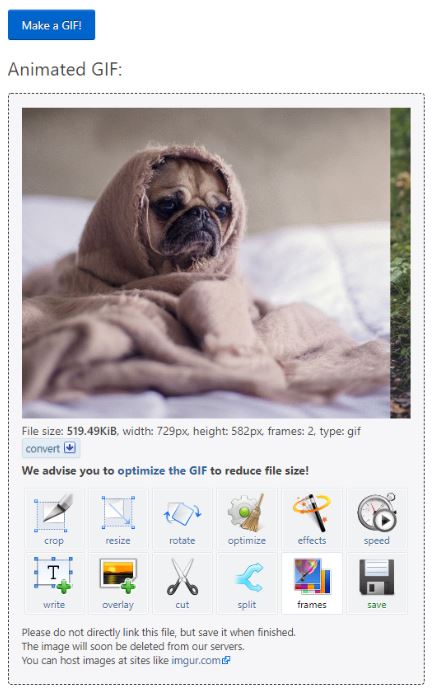Image resolution: width=434 pixels, height=693 pixels.
Task: Click the convert download arrow icon
Action: pyautogui.click(x=69, y=448)
